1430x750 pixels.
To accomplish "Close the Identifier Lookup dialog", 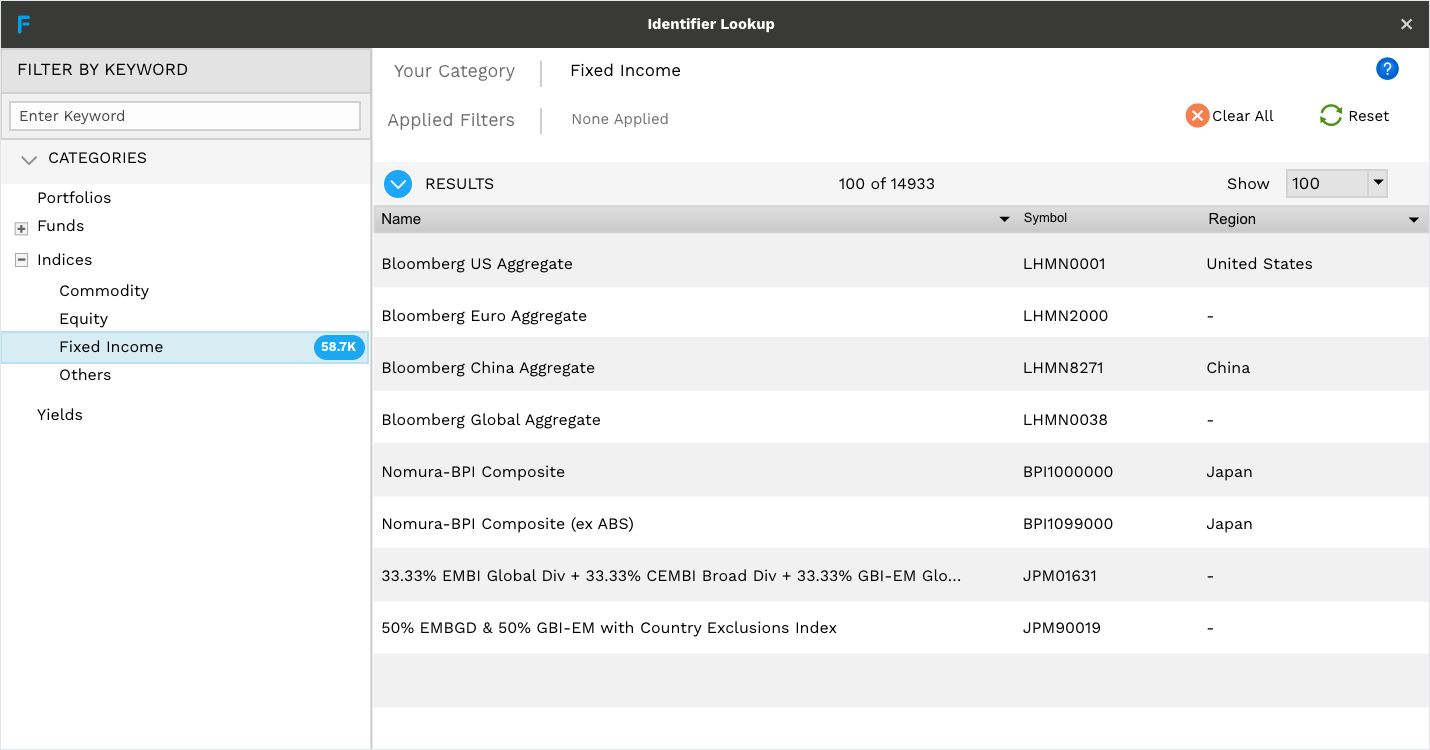I will (1406, 24).
